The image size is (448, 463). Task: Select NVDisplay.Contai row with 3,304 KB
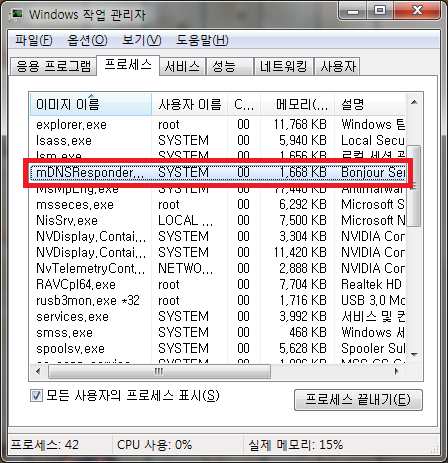pyautogui.click(x=218, y=237)
